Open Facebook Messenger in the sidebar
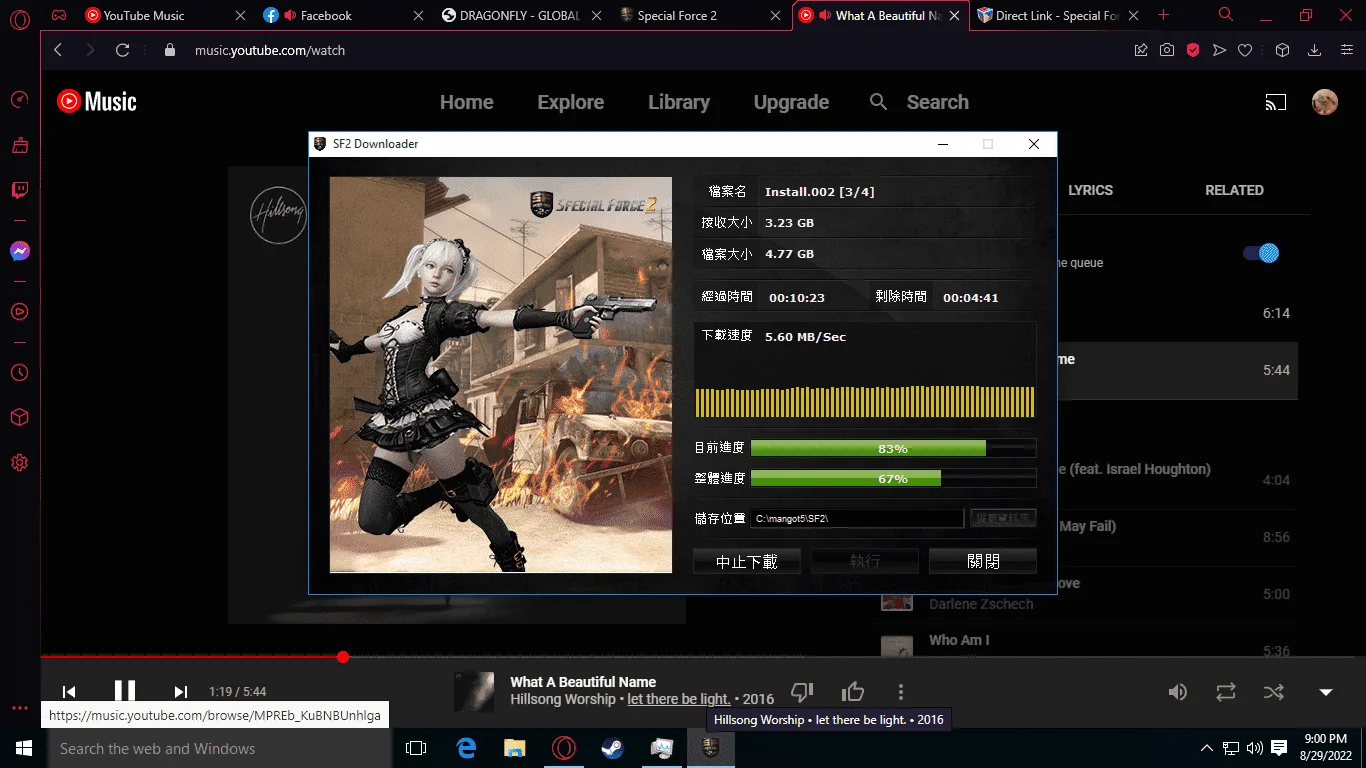The image size is (1366, 768). [x=20, y=251]
